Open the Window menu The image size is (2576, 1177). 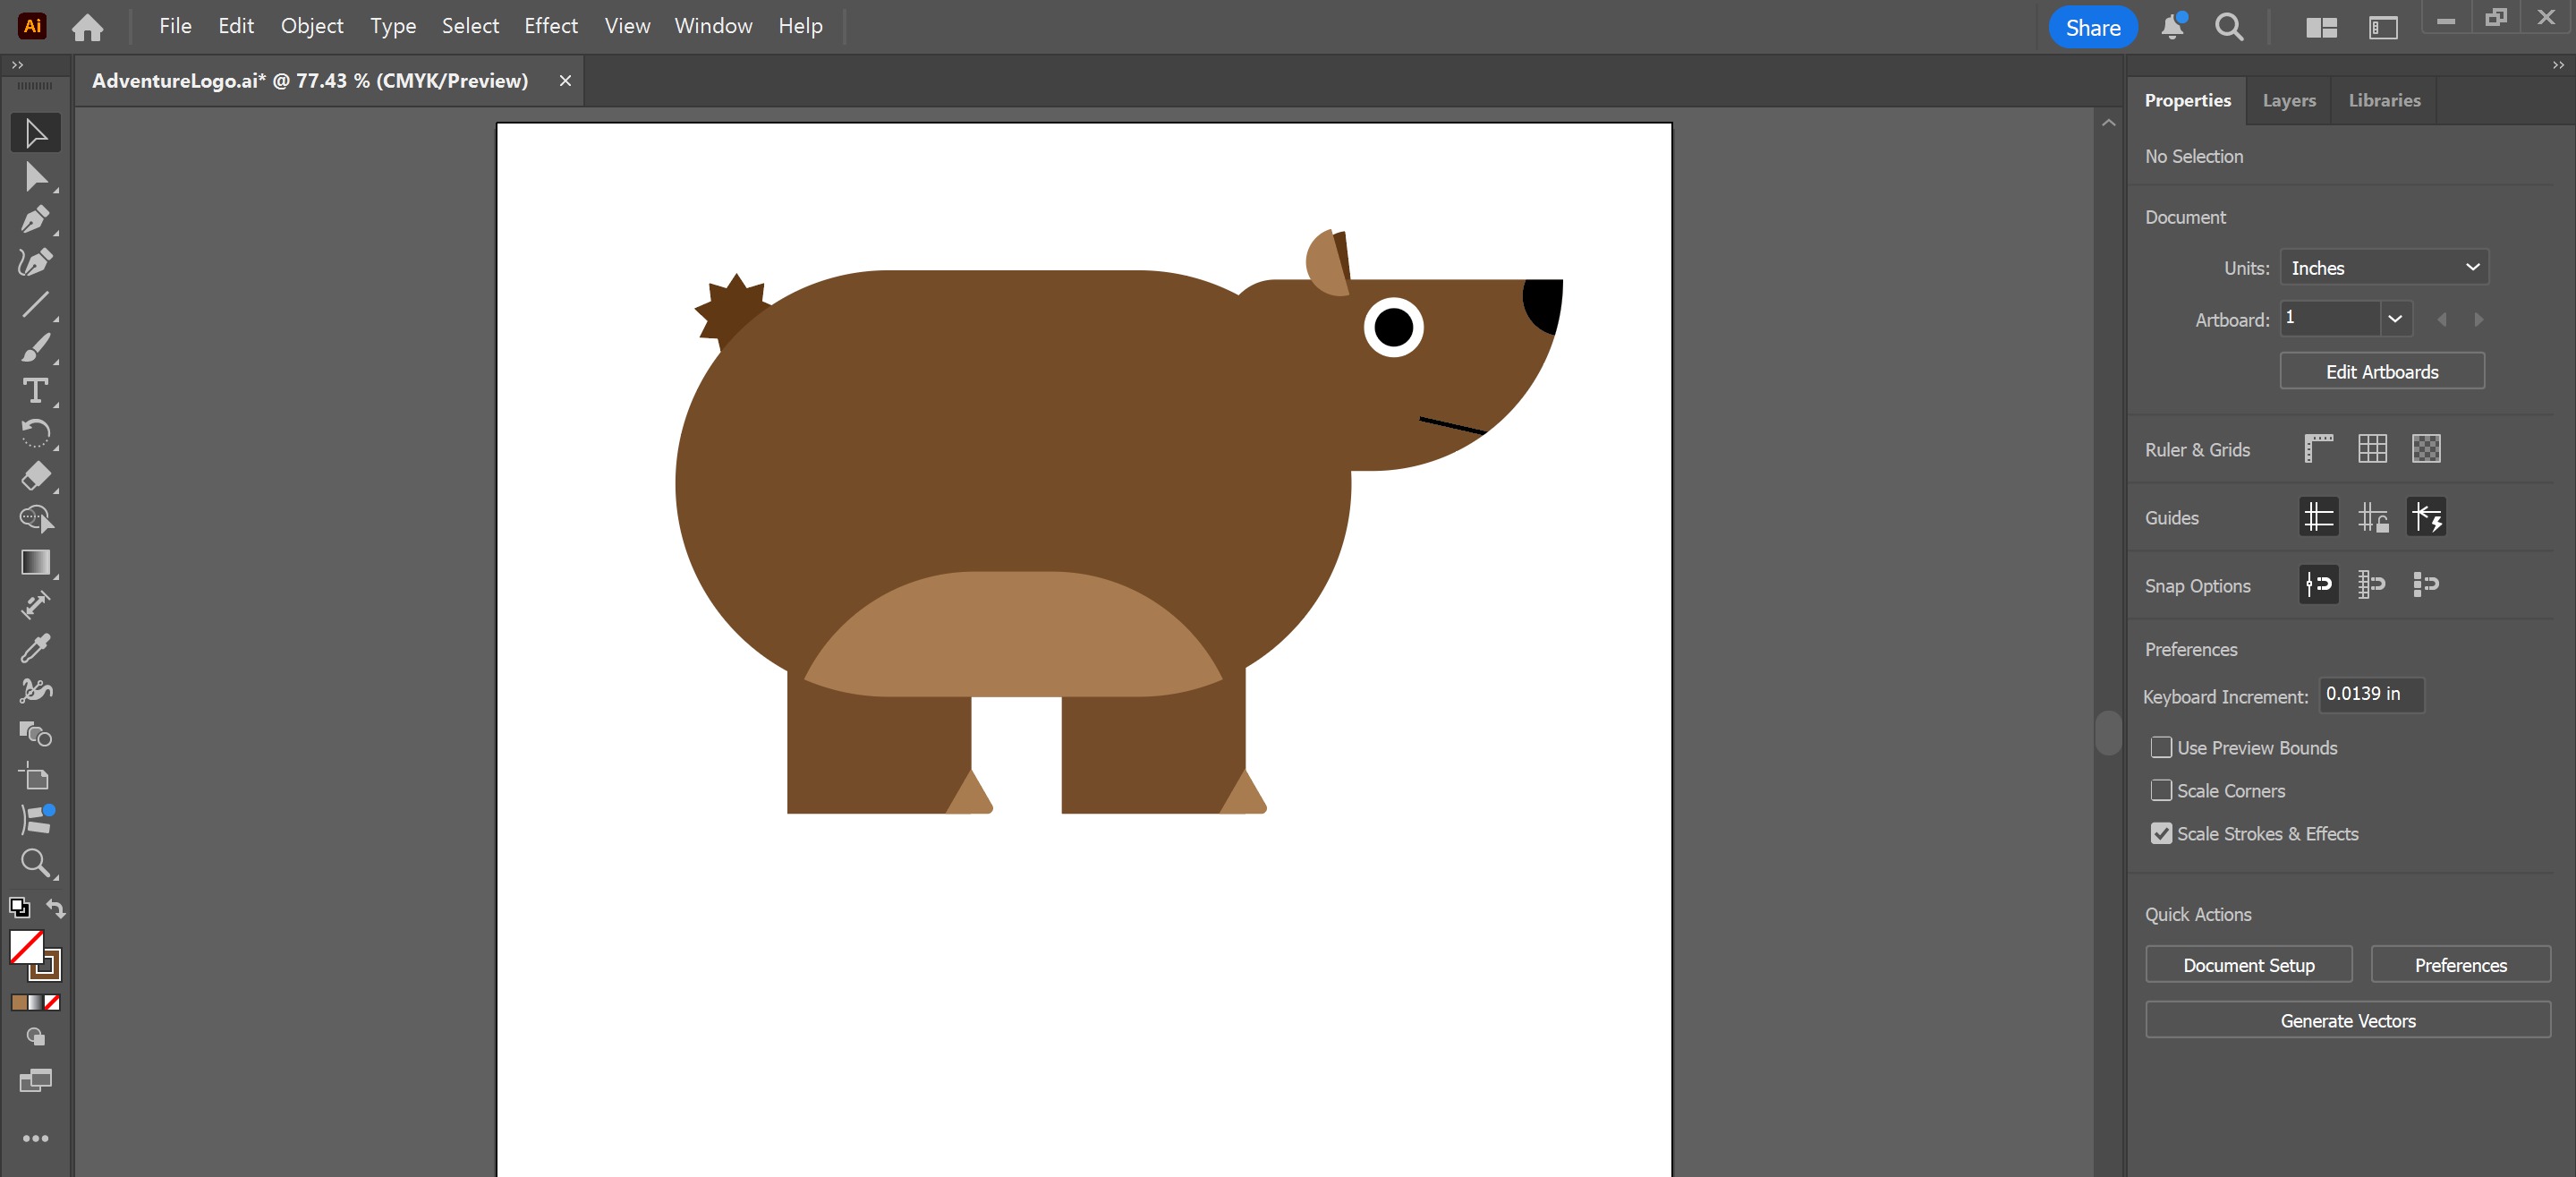tap(713, 26)
